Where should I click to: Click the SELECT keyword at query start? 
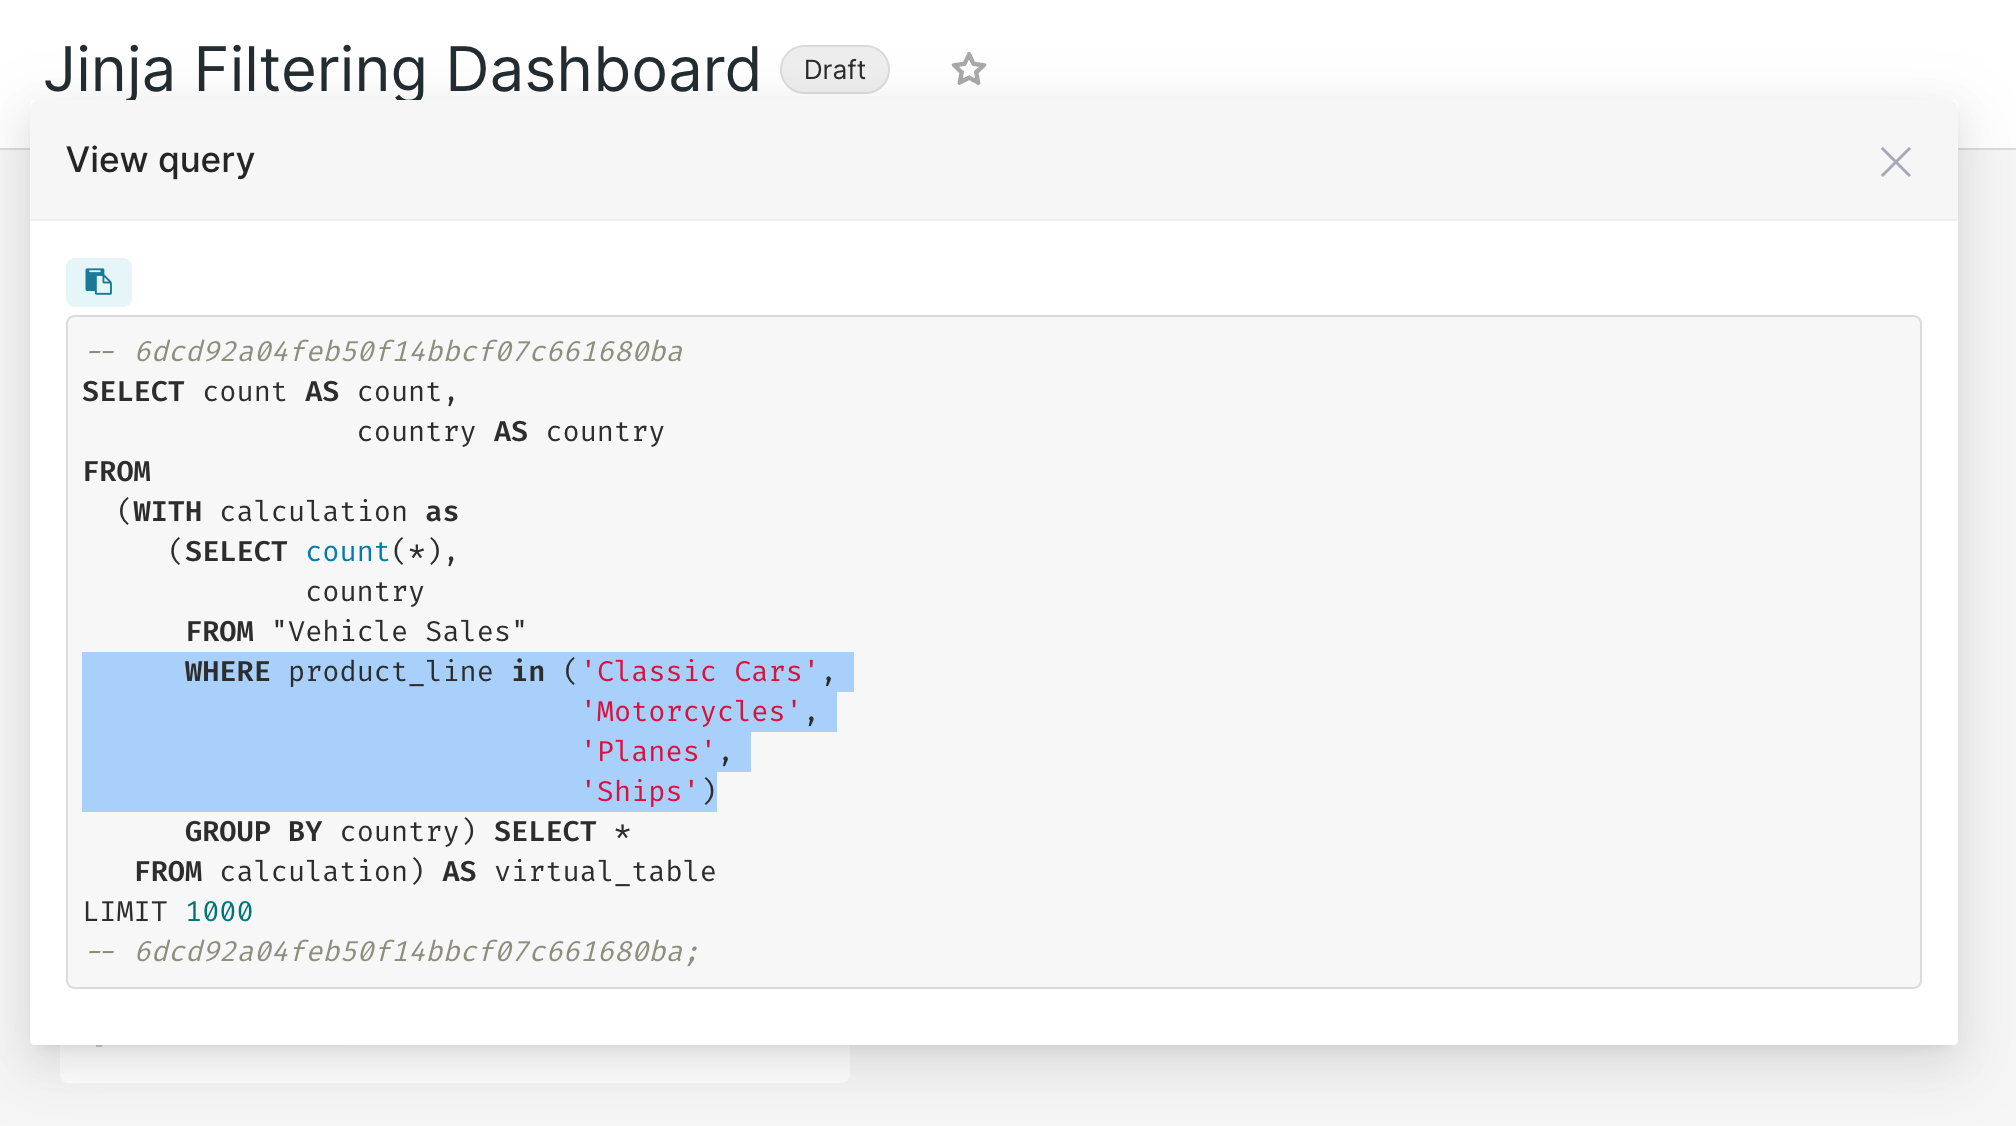[133, 391]
